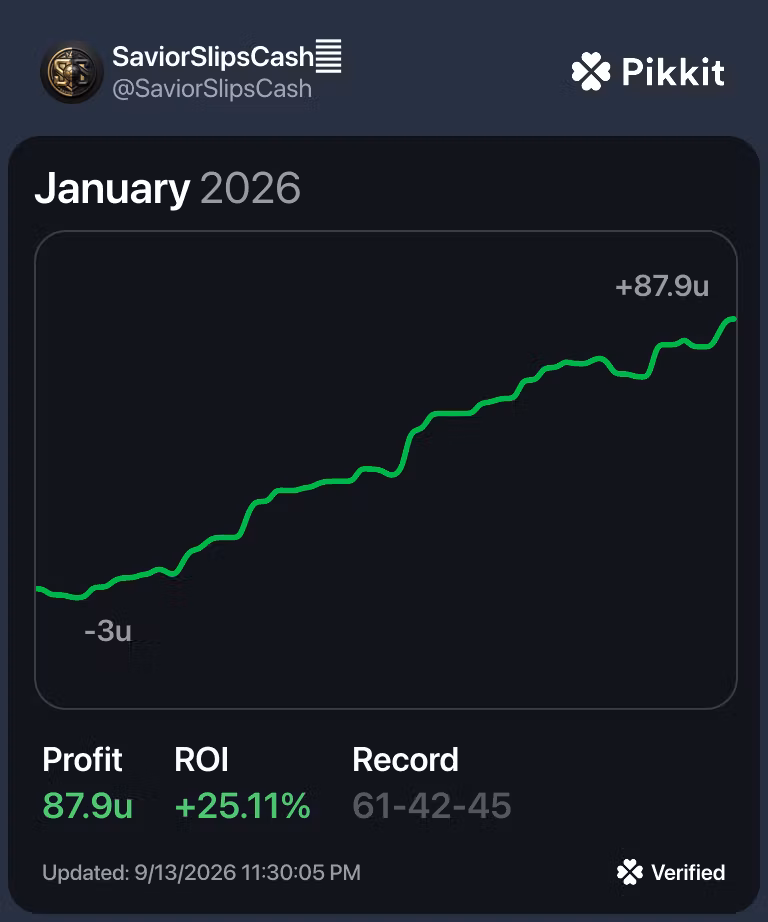Click the Profit stat label
Screen dimensions: 768x922
coord(82,759)
